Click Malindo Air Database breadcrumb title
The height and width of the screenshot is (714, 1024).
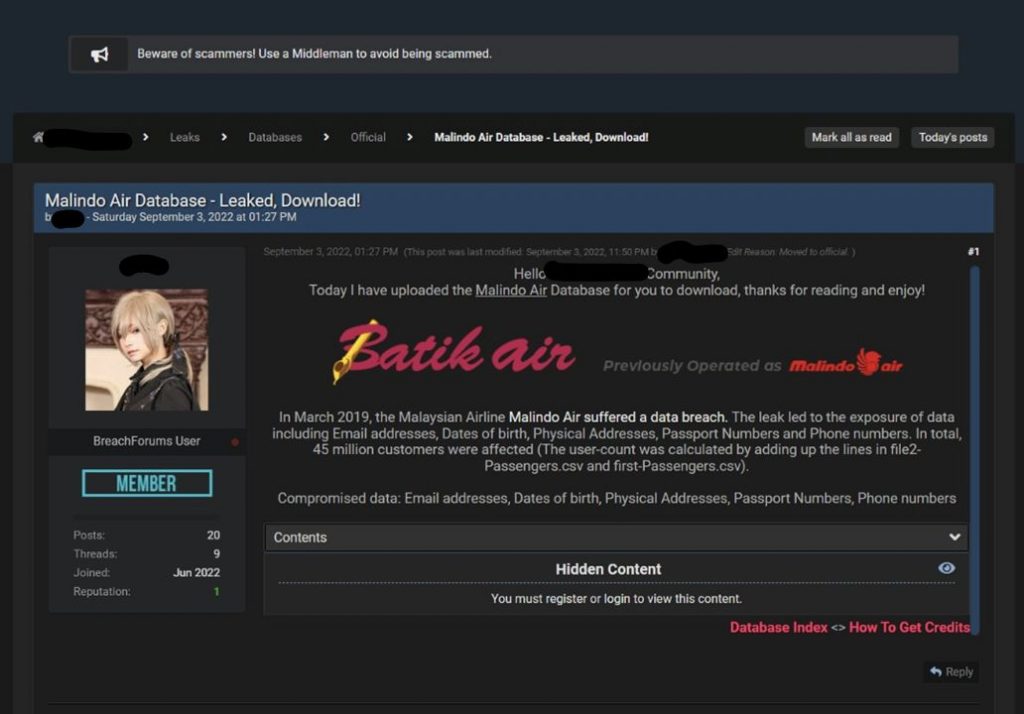pos(541,137)
